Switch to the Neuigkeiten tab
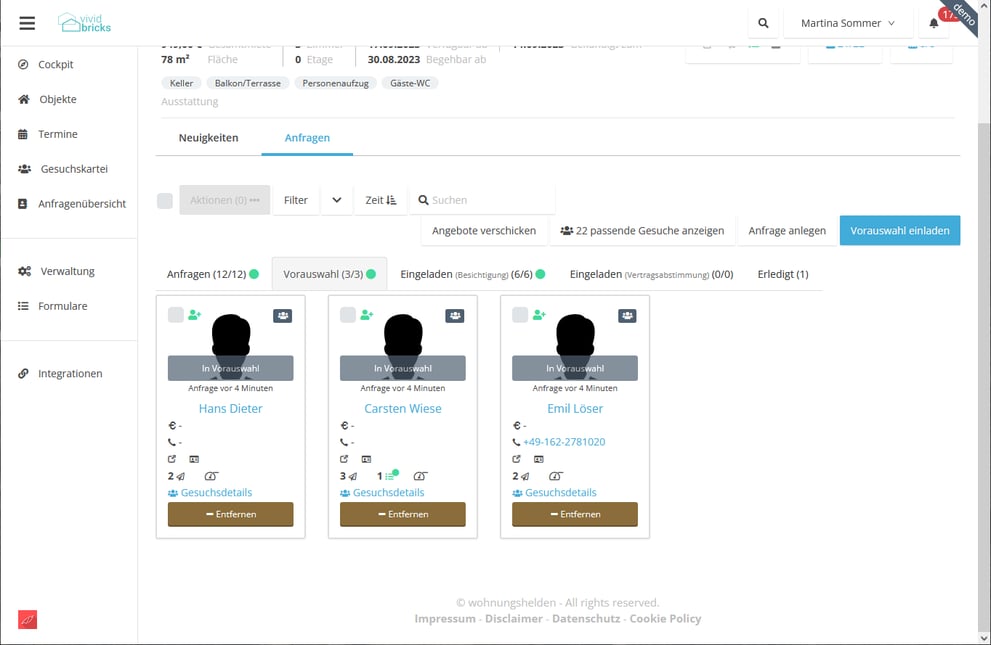The image size is (991, 645). (x=208, y=138)
